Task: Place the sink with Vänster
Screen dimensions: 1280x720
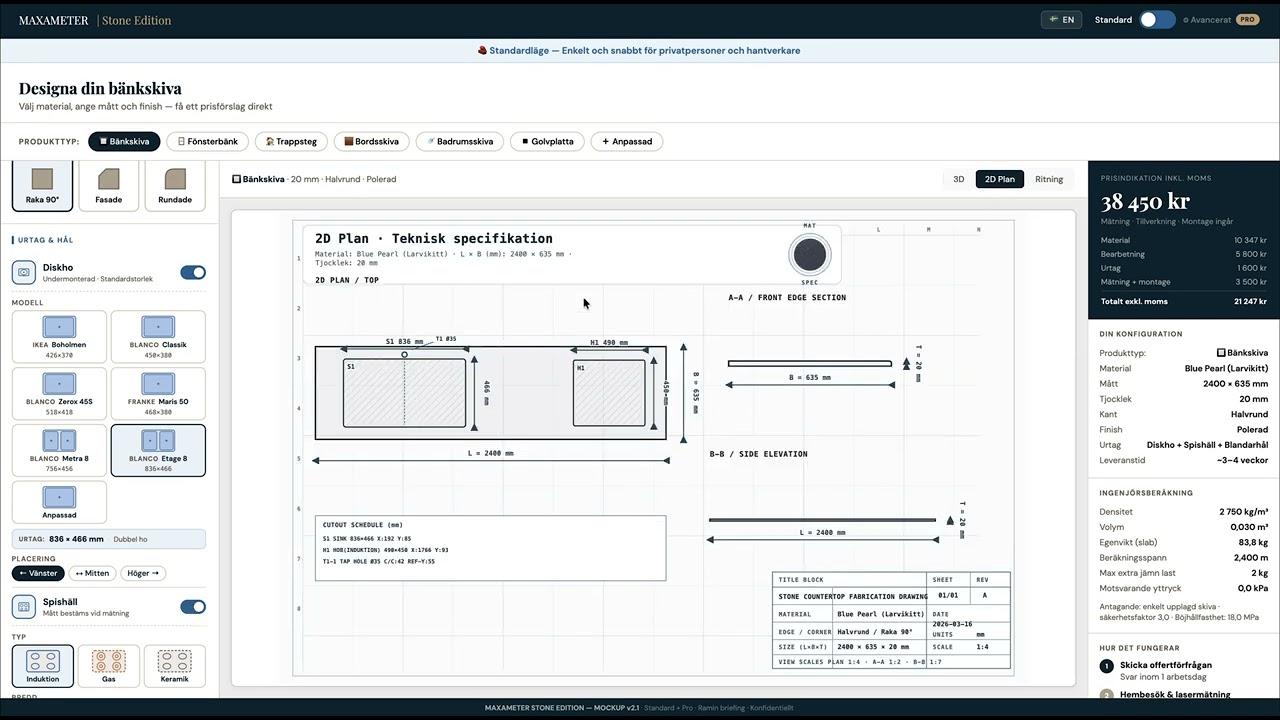Action: pos(38,573)
